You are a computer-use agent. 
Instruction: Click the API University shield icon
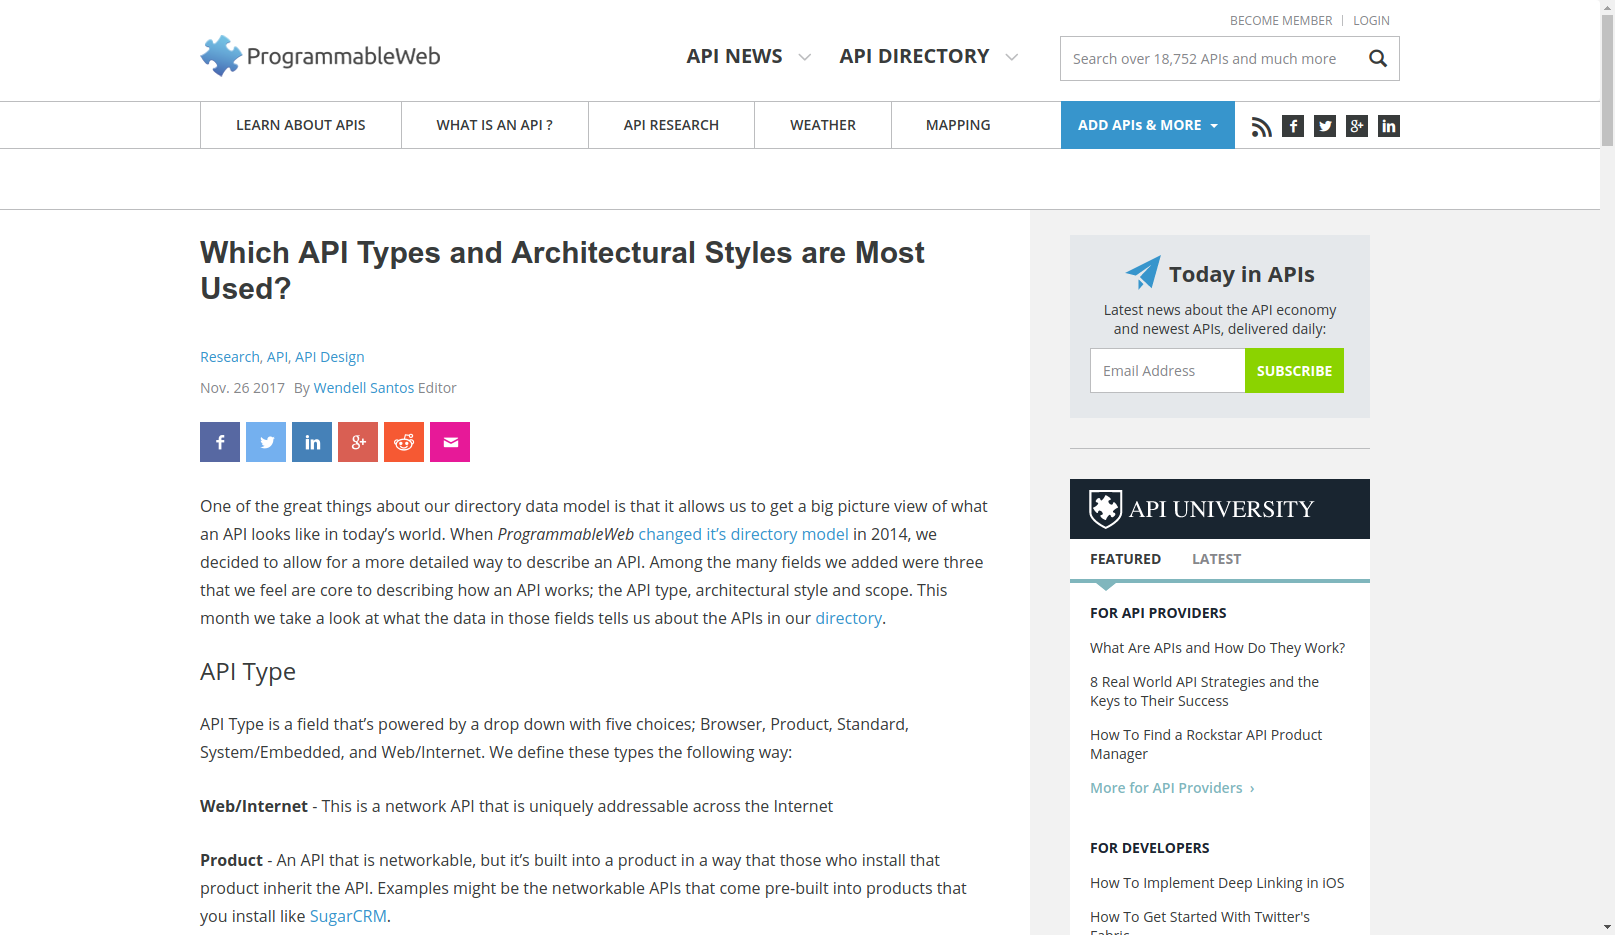1105,509
